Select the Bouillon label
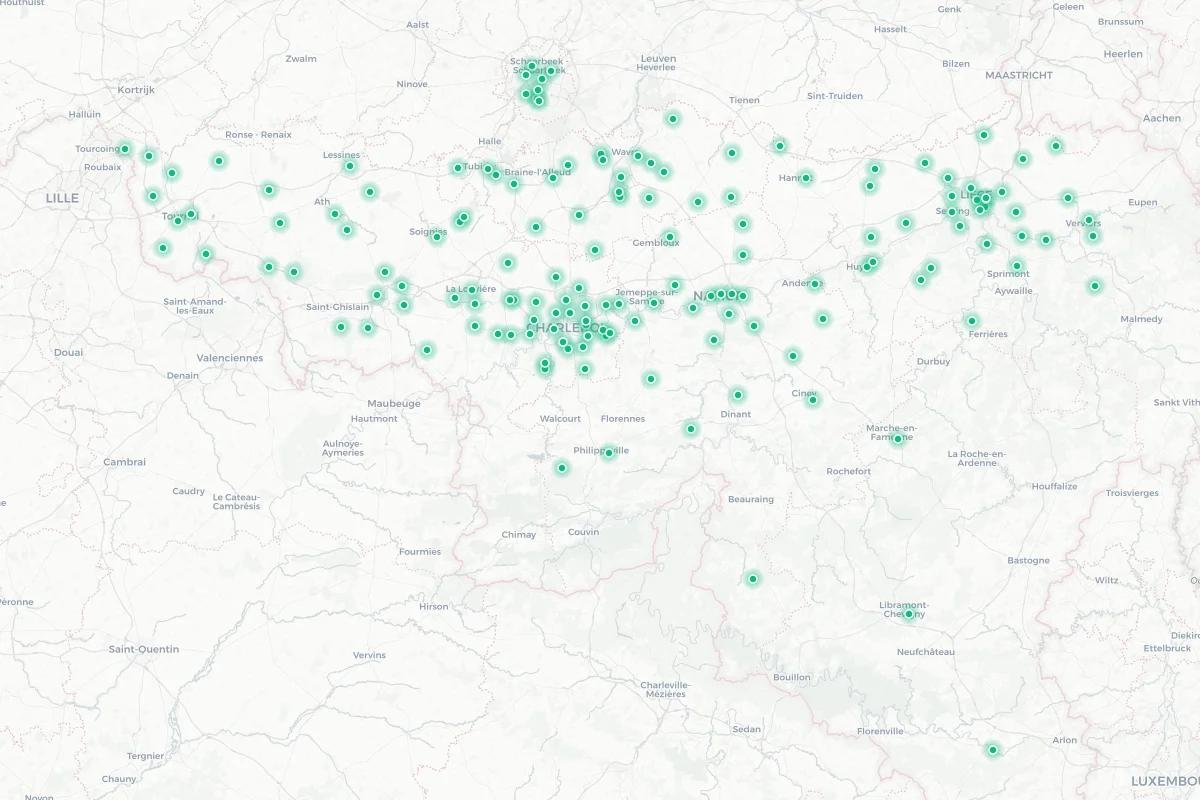The image size is (1200, 800). pyautogui.click(x=792, y=677)
